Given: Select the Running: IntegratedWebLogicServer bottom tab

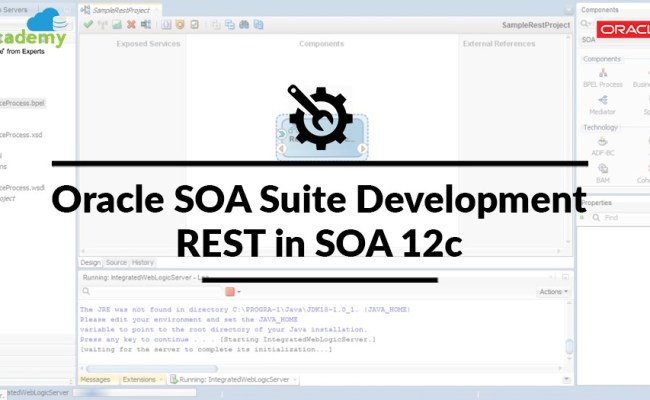Looking at the screenshot, I should (x=234, y=379).
